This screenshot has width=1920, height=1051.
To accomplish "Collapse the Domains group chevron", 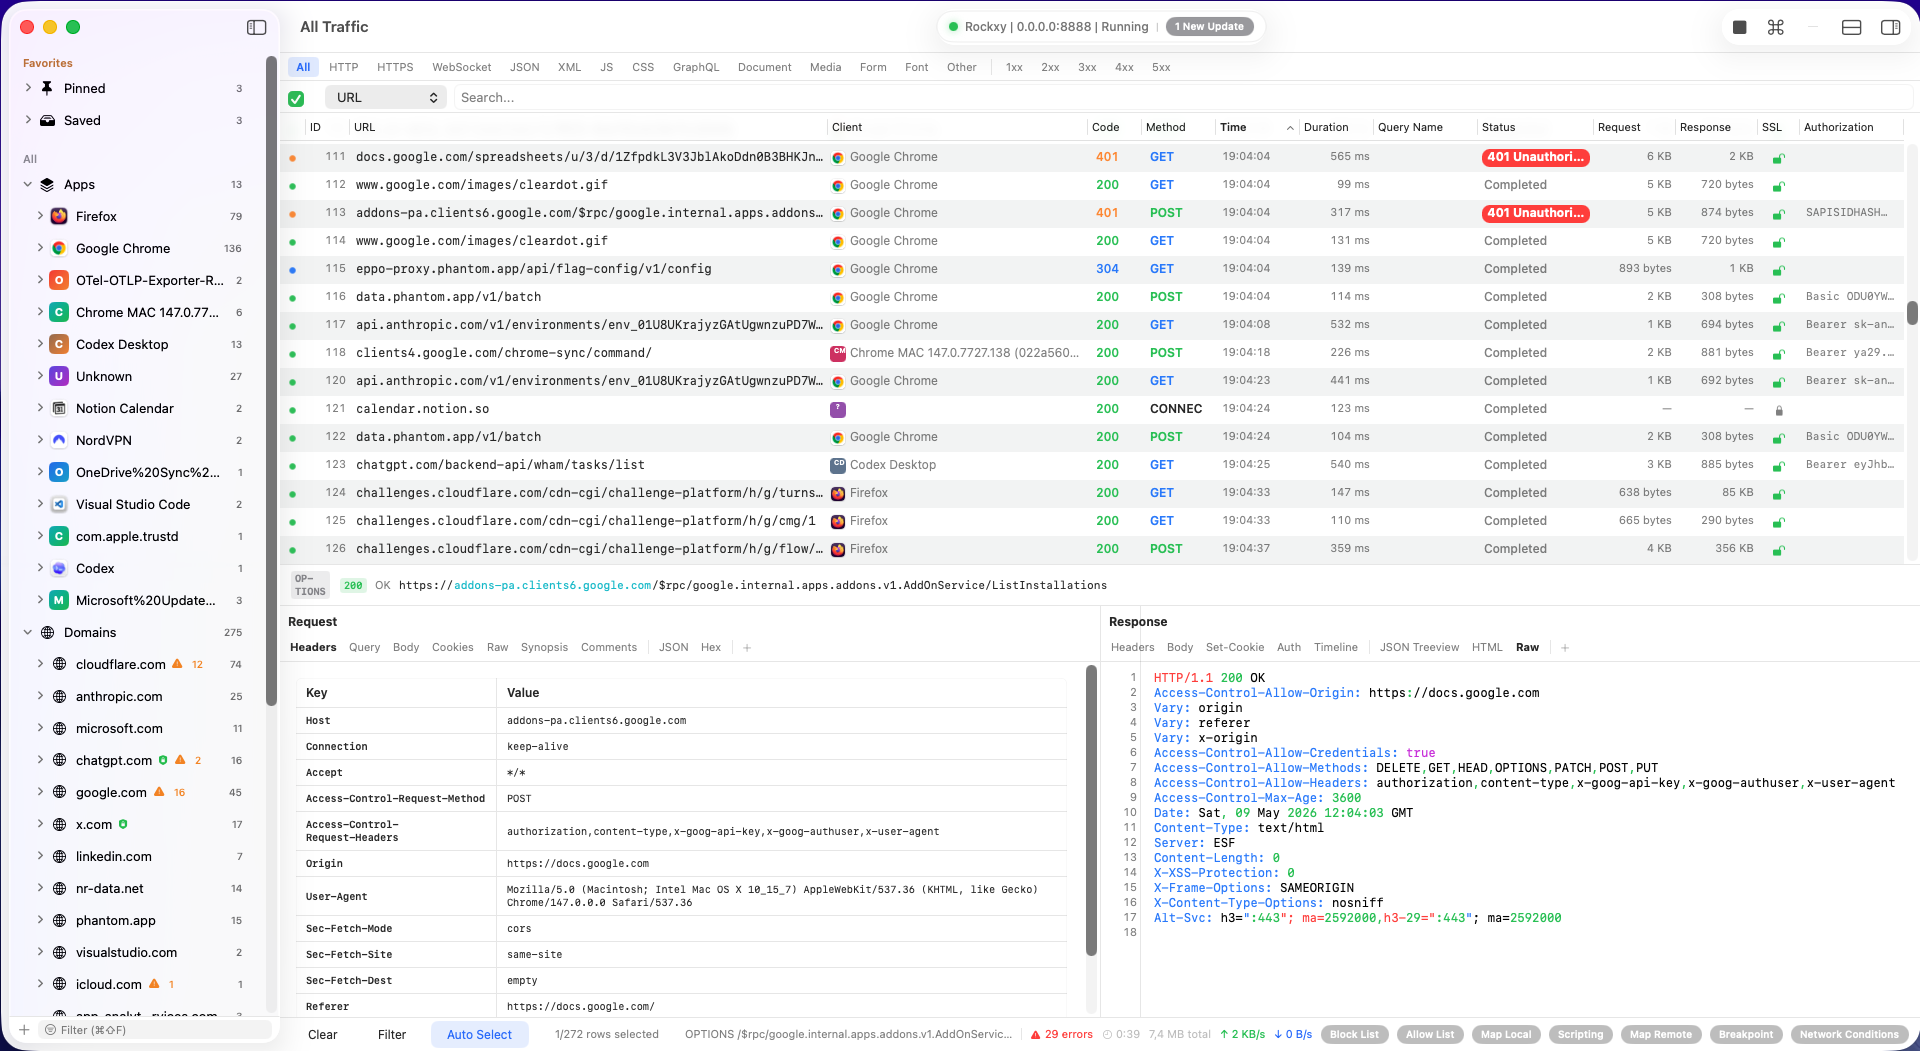I will pos(28,632).
